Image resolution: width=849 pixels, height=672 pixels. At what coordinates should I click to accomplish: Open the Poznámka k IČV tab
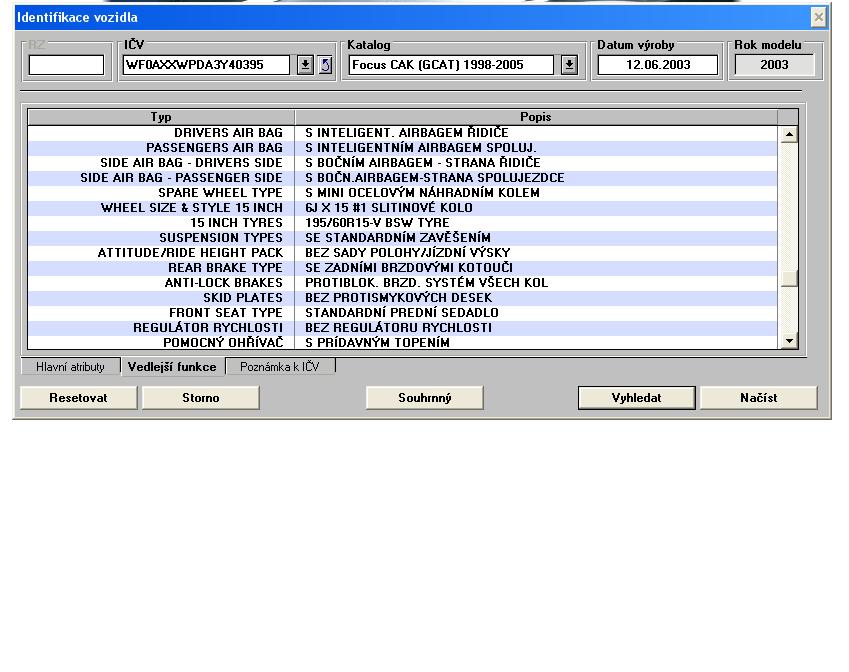point(279,367)
